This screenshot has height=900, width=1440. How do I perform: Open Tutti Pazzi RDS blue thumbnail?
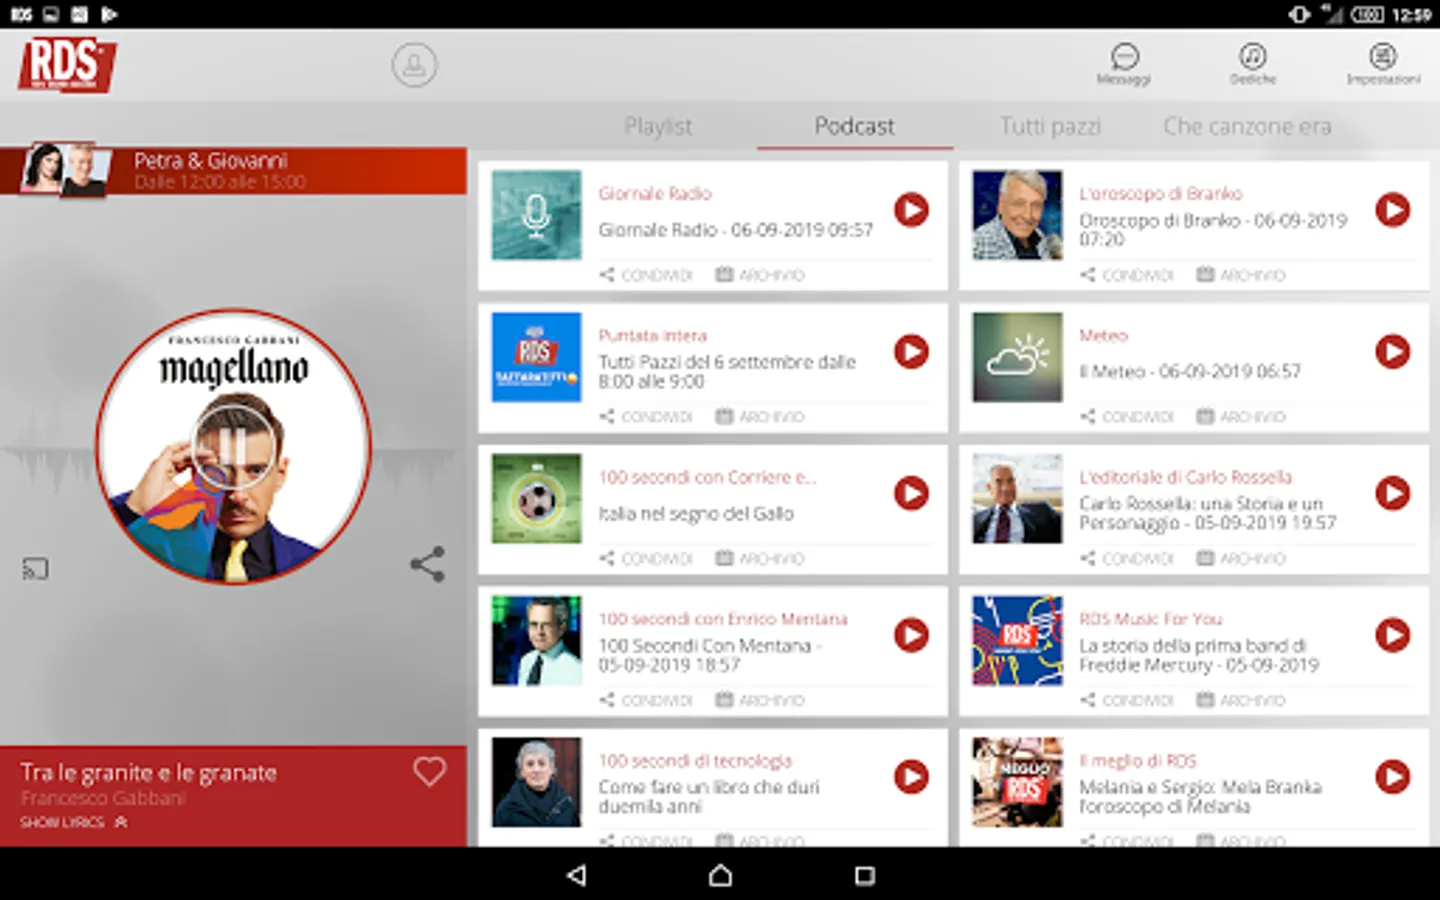(x=536, y=357)
